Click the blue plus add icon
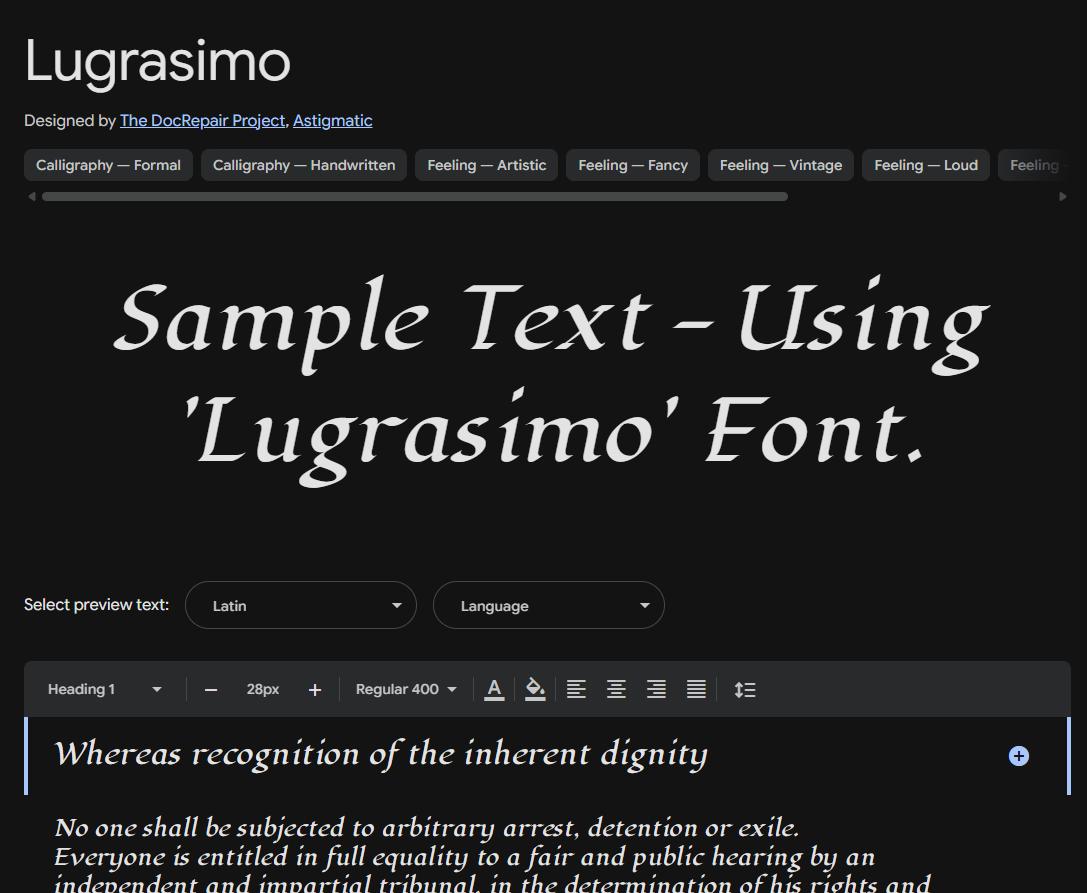 (1018, 756)
